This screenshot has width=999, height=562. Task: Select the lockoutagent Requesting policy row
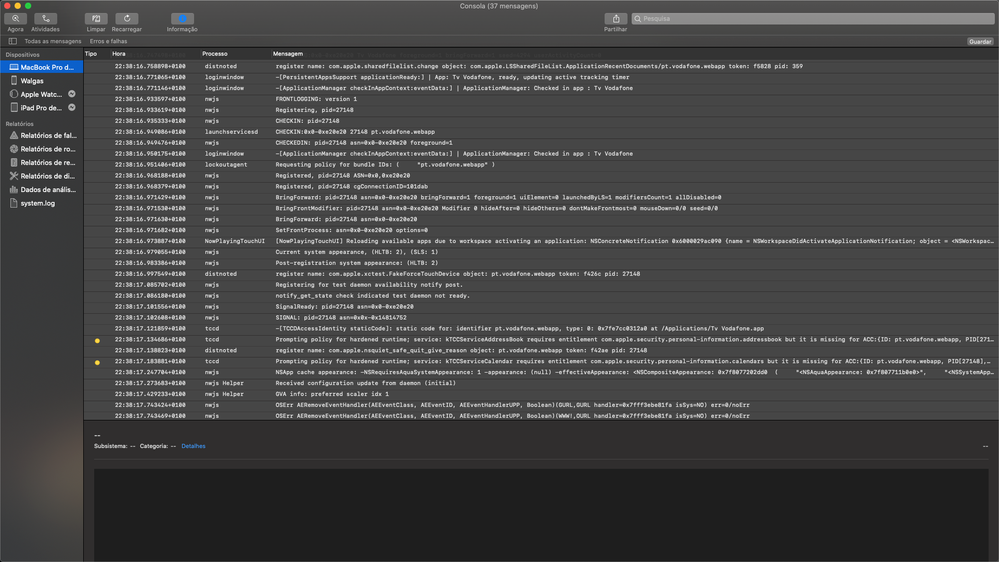pos(541,164)
